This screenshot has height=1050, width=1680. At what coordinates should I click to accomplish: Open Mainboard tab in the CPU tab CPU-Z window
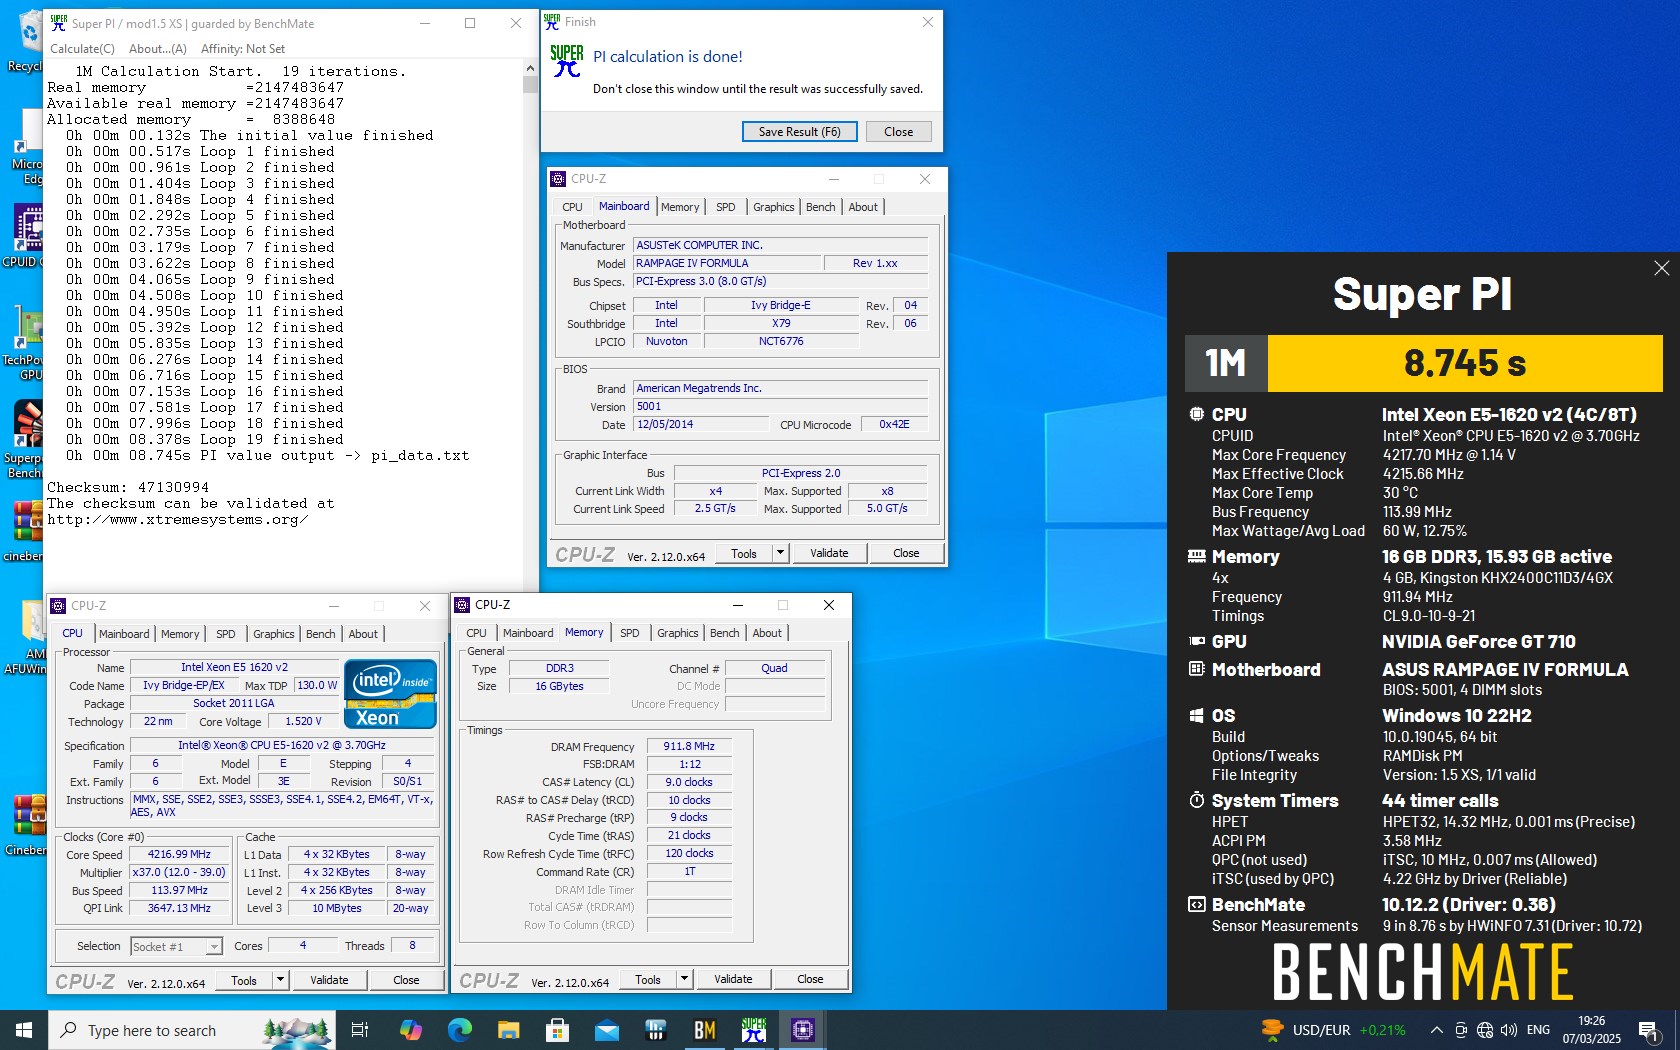(124, 634)
